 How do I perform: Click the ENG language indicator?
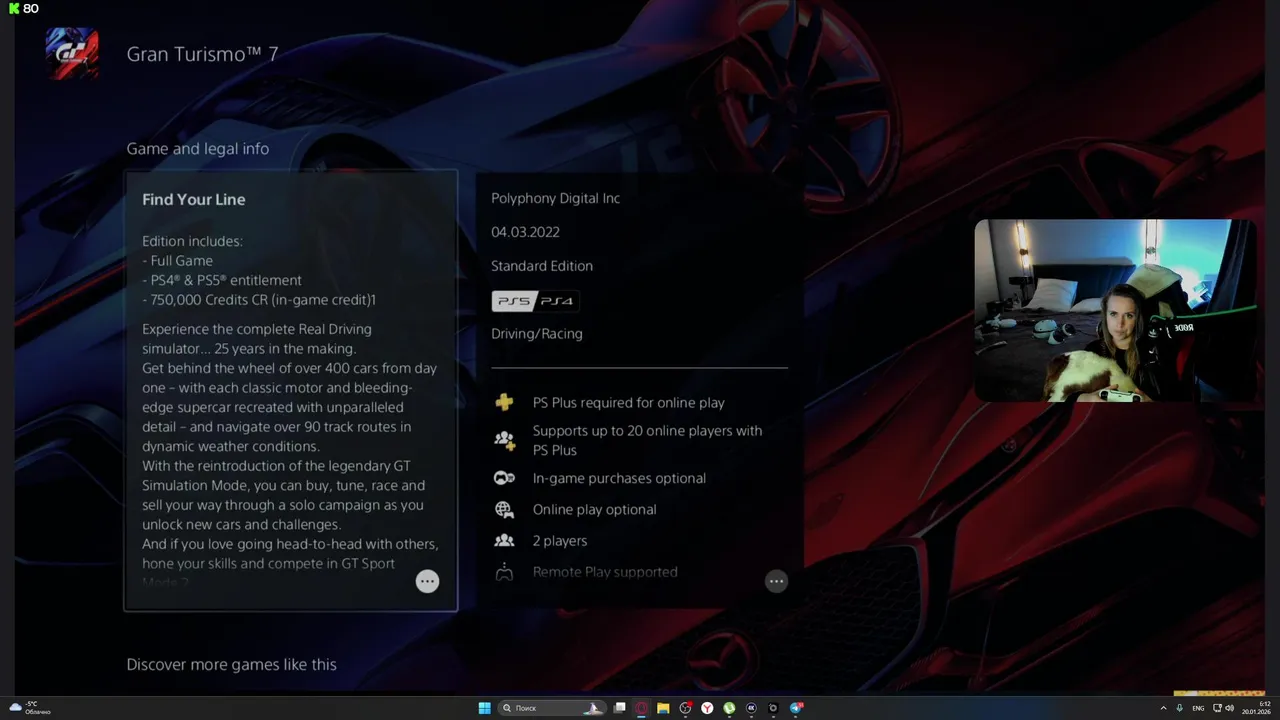pyautogui.click(x=1198, y=708)
